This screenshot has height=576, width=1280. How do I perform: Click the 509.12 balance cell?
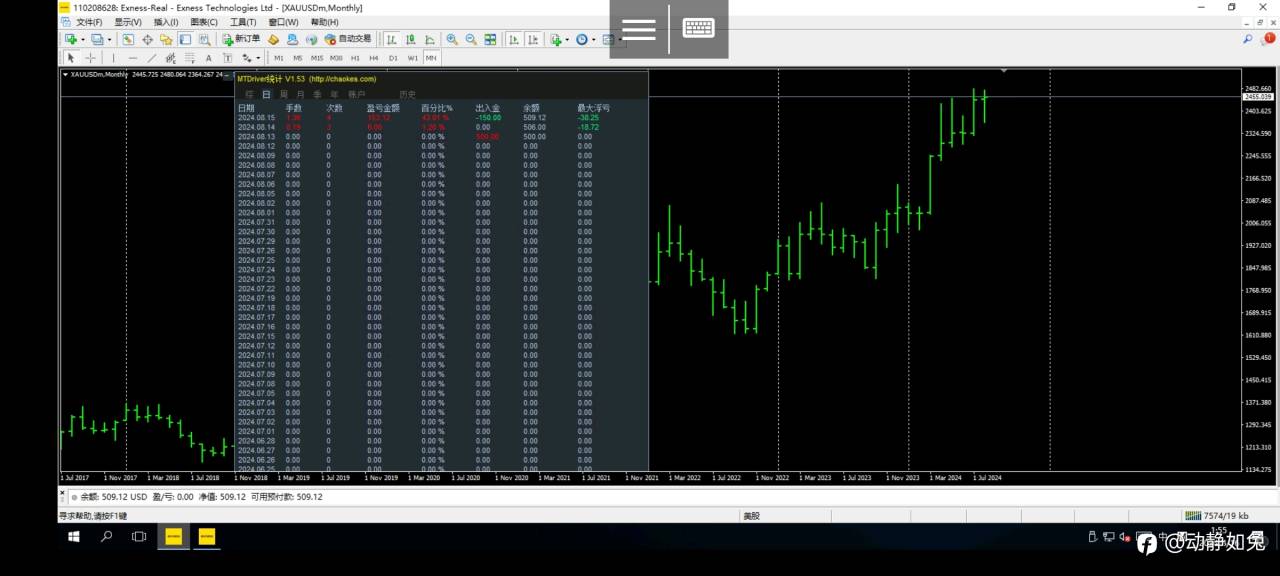(534, 117)
